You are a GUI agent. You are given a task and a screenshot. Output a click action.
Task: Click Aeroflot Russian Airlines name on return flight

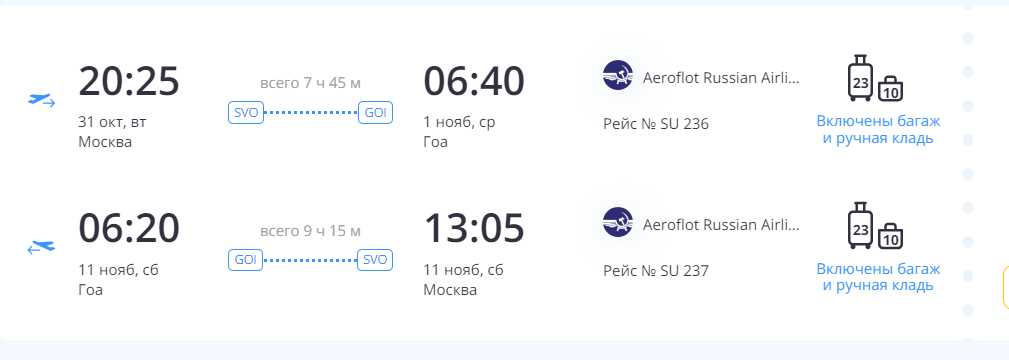[x=721, y=225]
